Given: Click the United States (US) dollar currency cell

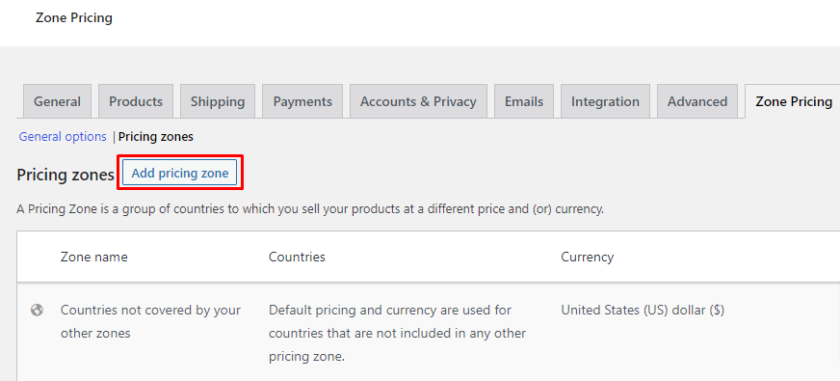Looking at the screenshot, I should (x=643, y=310).
